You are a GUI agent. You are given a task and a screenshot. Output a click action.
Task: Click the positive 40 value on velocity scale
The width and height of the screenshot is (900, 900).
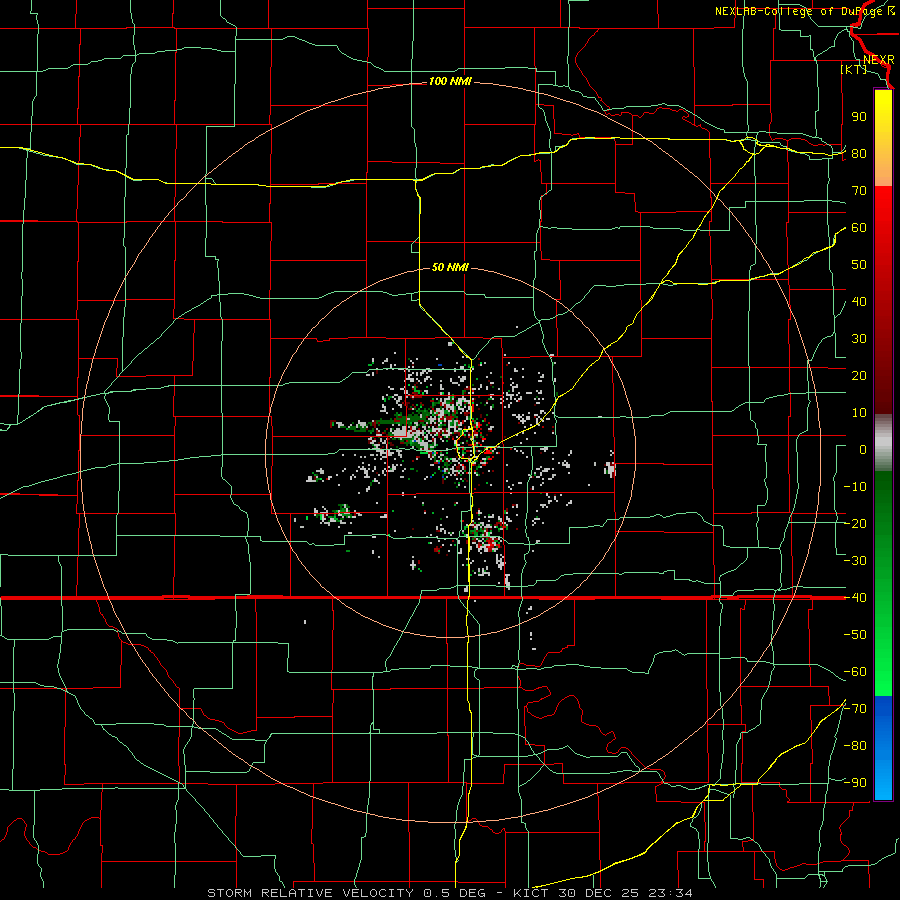(859, 301)
